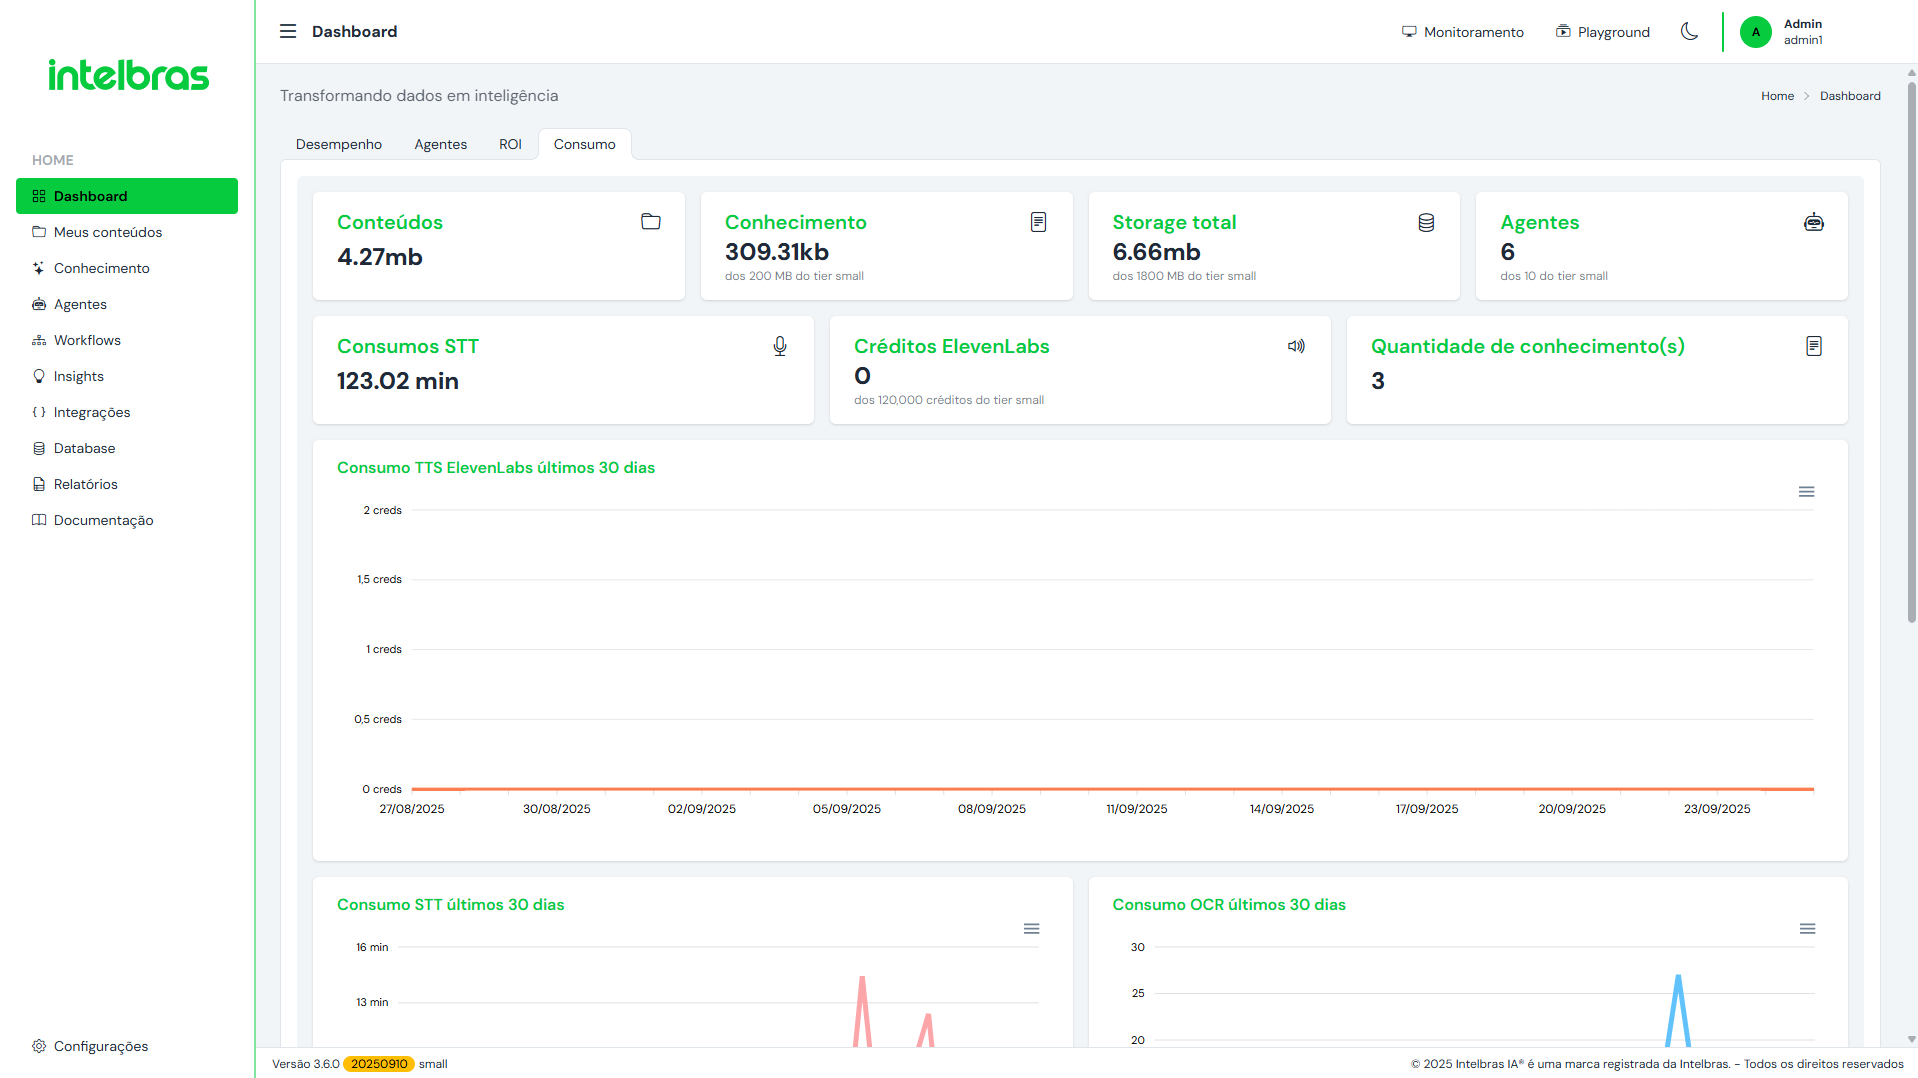The height and width of the screenshot is (1078, 1918).
Task: Click the Conhecimento document icon
Action: point(1038,222)
